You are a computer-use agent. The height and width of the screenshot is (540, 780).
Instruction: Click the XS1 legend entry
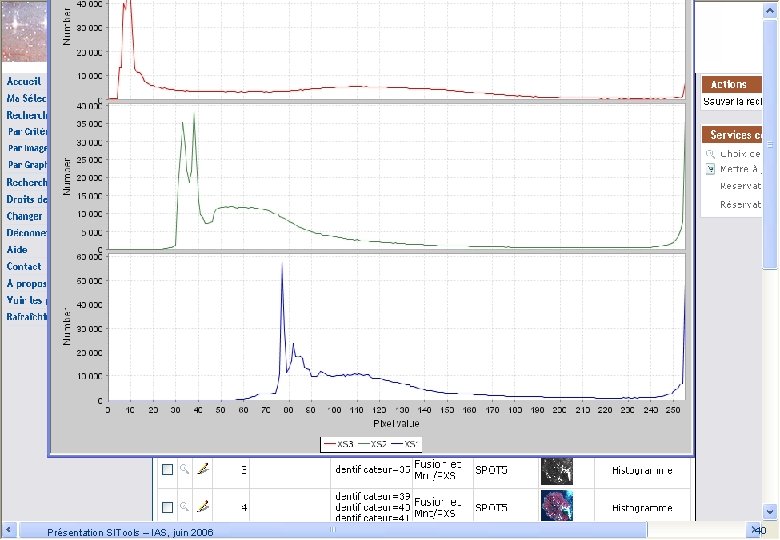click(404, 444)
